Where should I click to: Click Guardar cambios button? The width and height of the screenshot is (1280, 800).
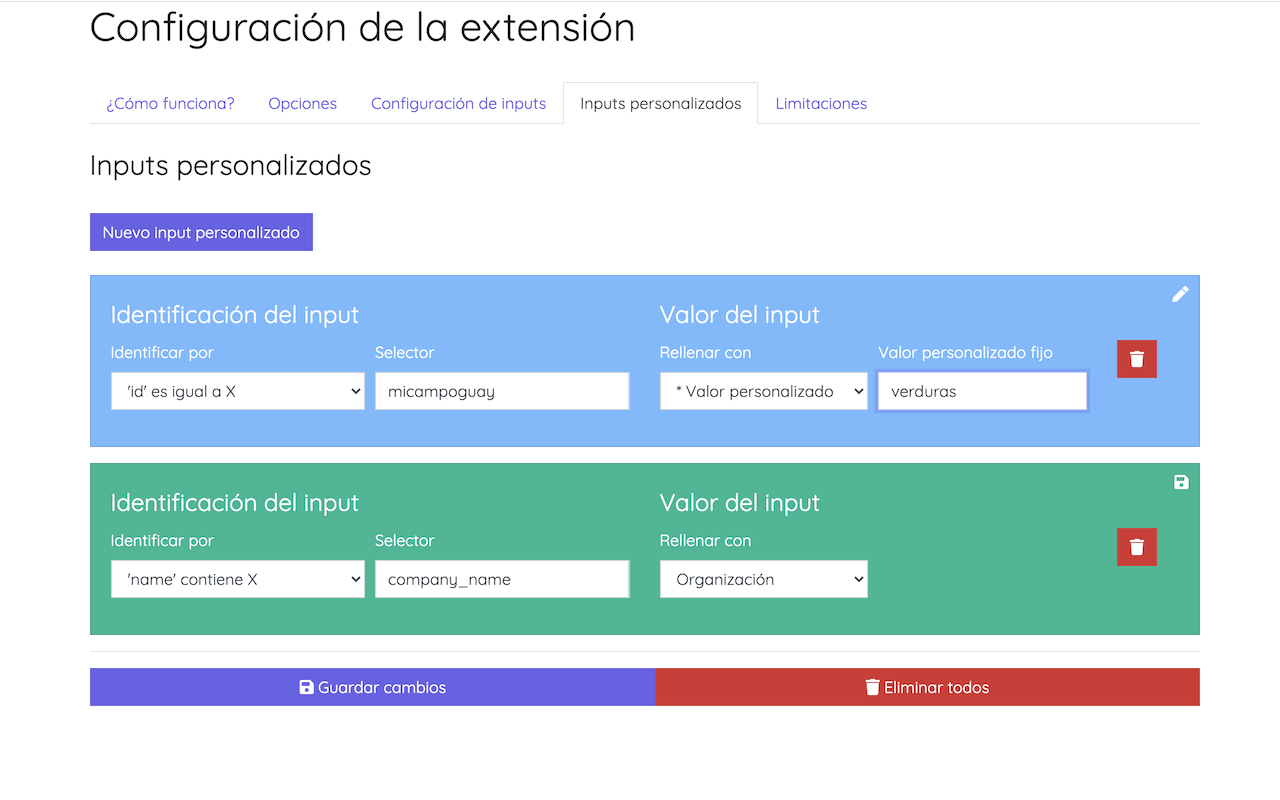373,687
